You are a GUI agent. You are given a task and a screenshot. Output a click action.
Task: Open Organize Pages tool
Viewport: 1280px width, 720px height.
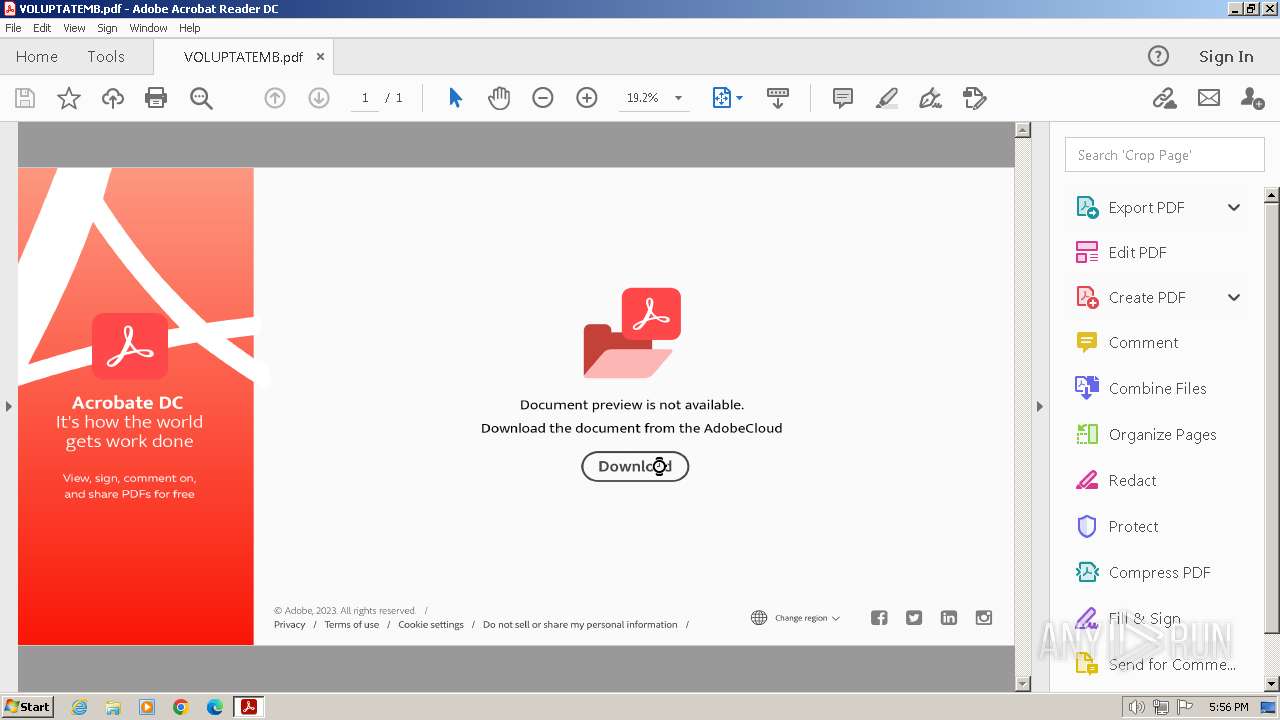(x=1146, y=434)
